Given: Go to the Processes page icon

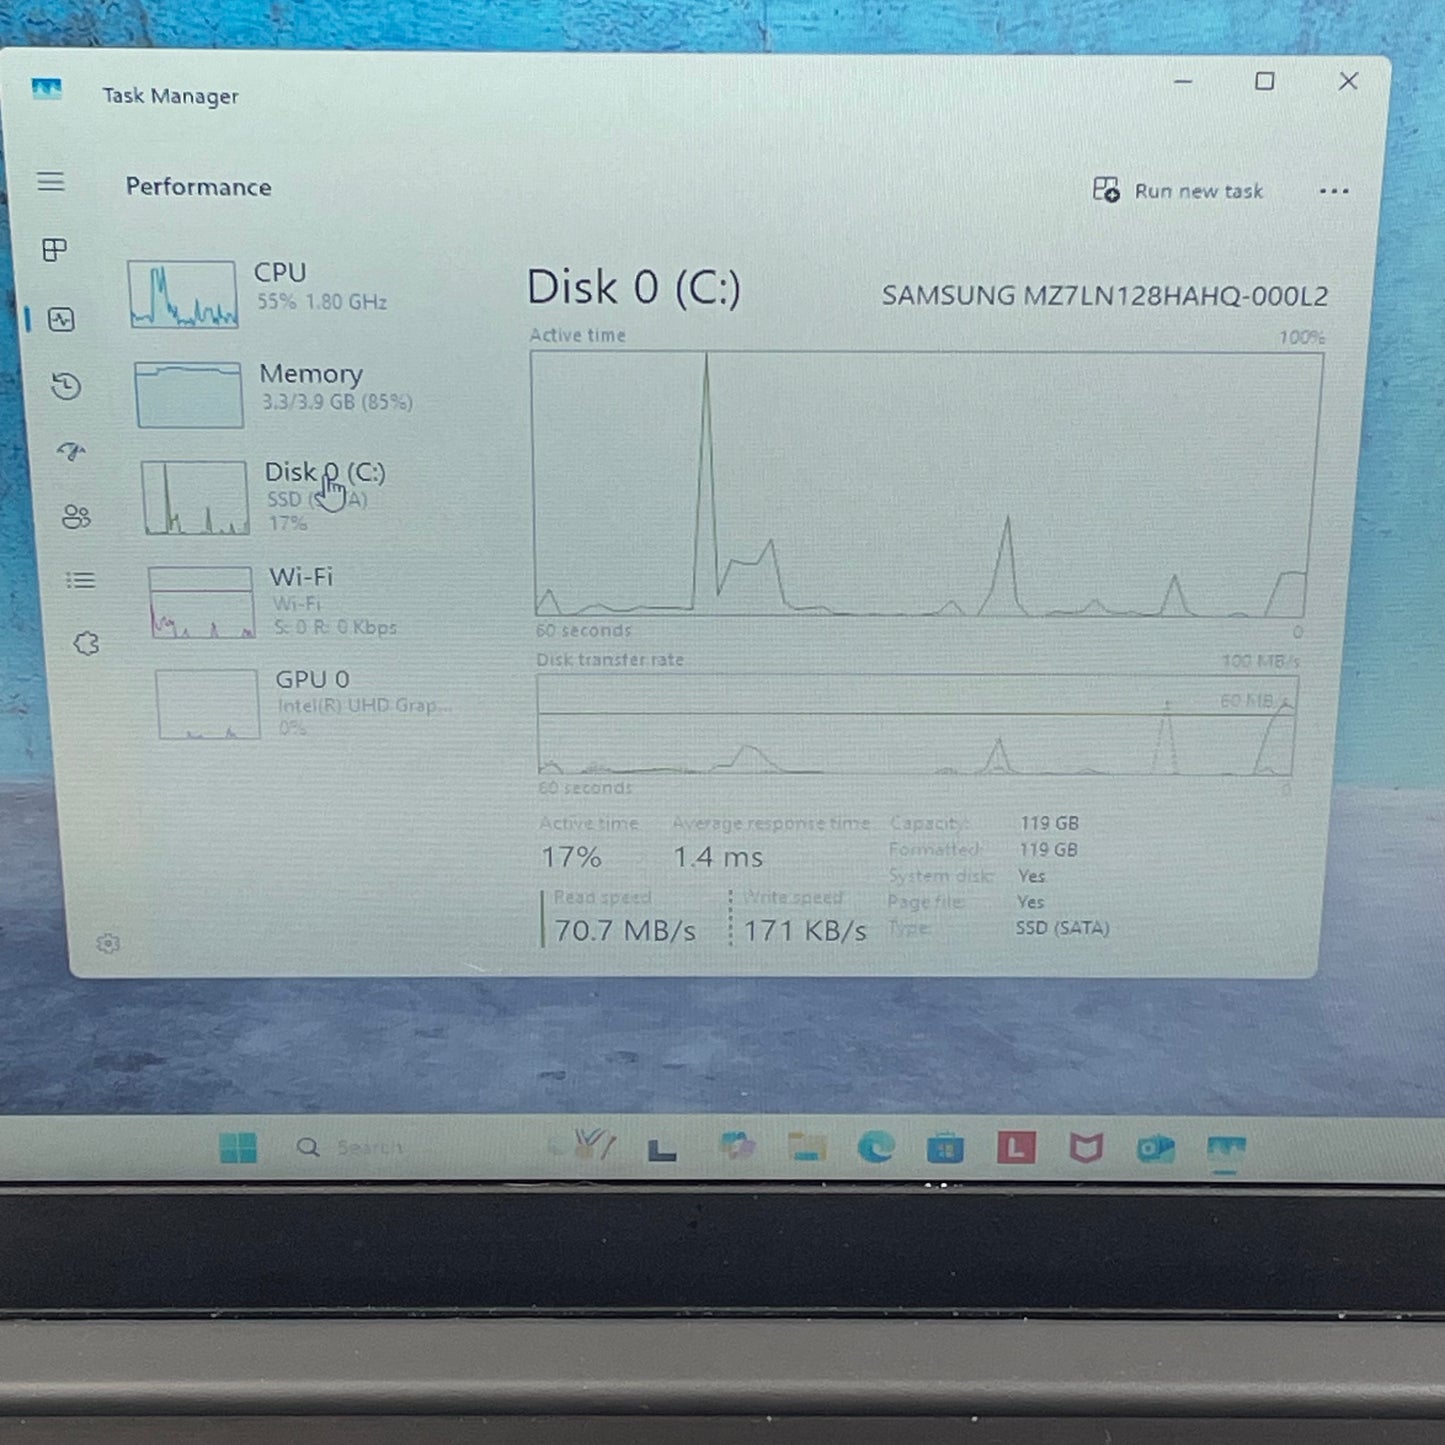Looking at the screenshot, I should tap(55, 249).
